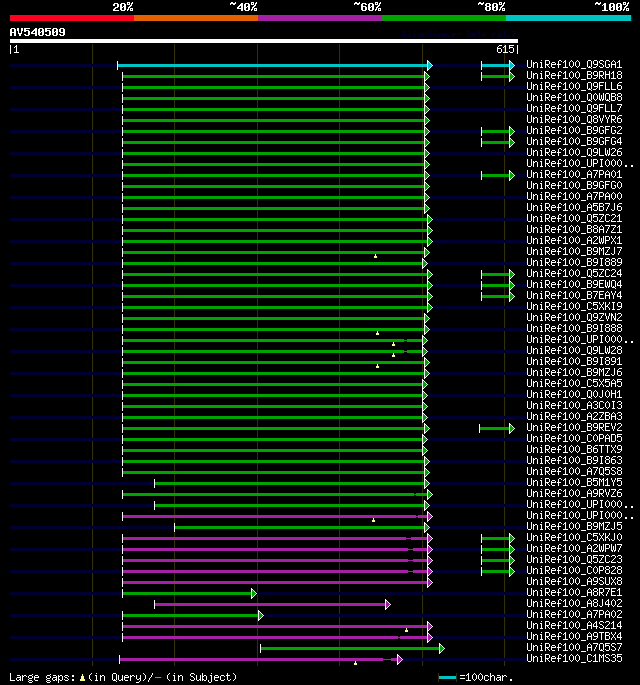Click the orange ~40% identity color segment
640x685 pixels.
pyautogui.click(x=196, y=18)
